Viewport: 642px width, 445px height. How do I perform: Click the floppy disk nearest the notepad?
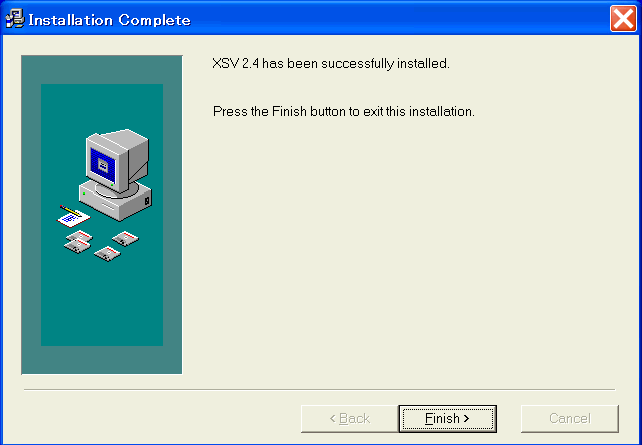[x=79, y=236]
